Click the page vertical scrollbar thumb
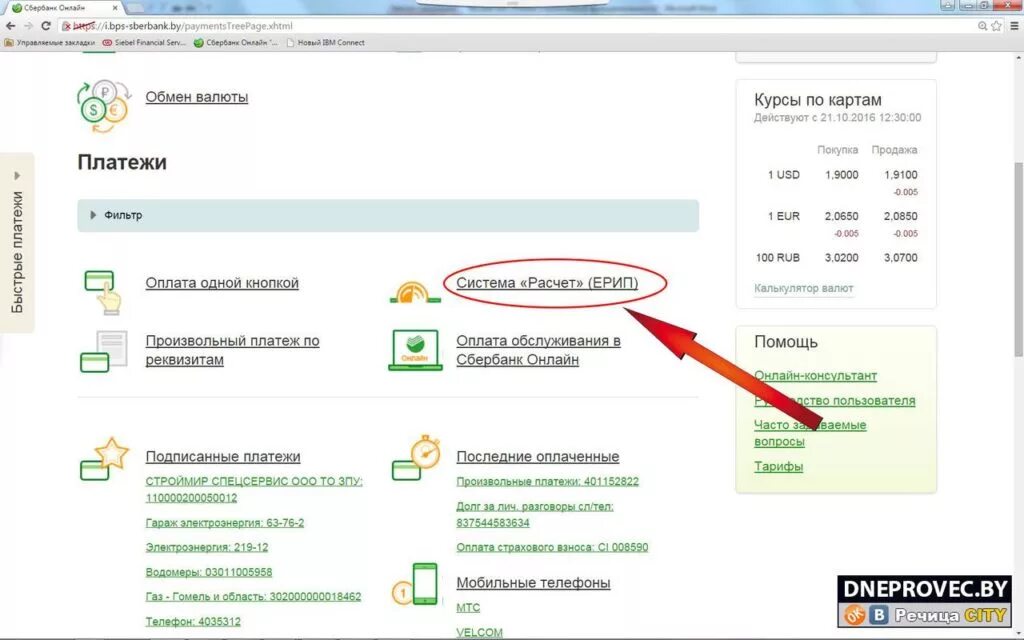Image resolution: width=1024 pixels, height=640 pixels. tap(1019, 259)
